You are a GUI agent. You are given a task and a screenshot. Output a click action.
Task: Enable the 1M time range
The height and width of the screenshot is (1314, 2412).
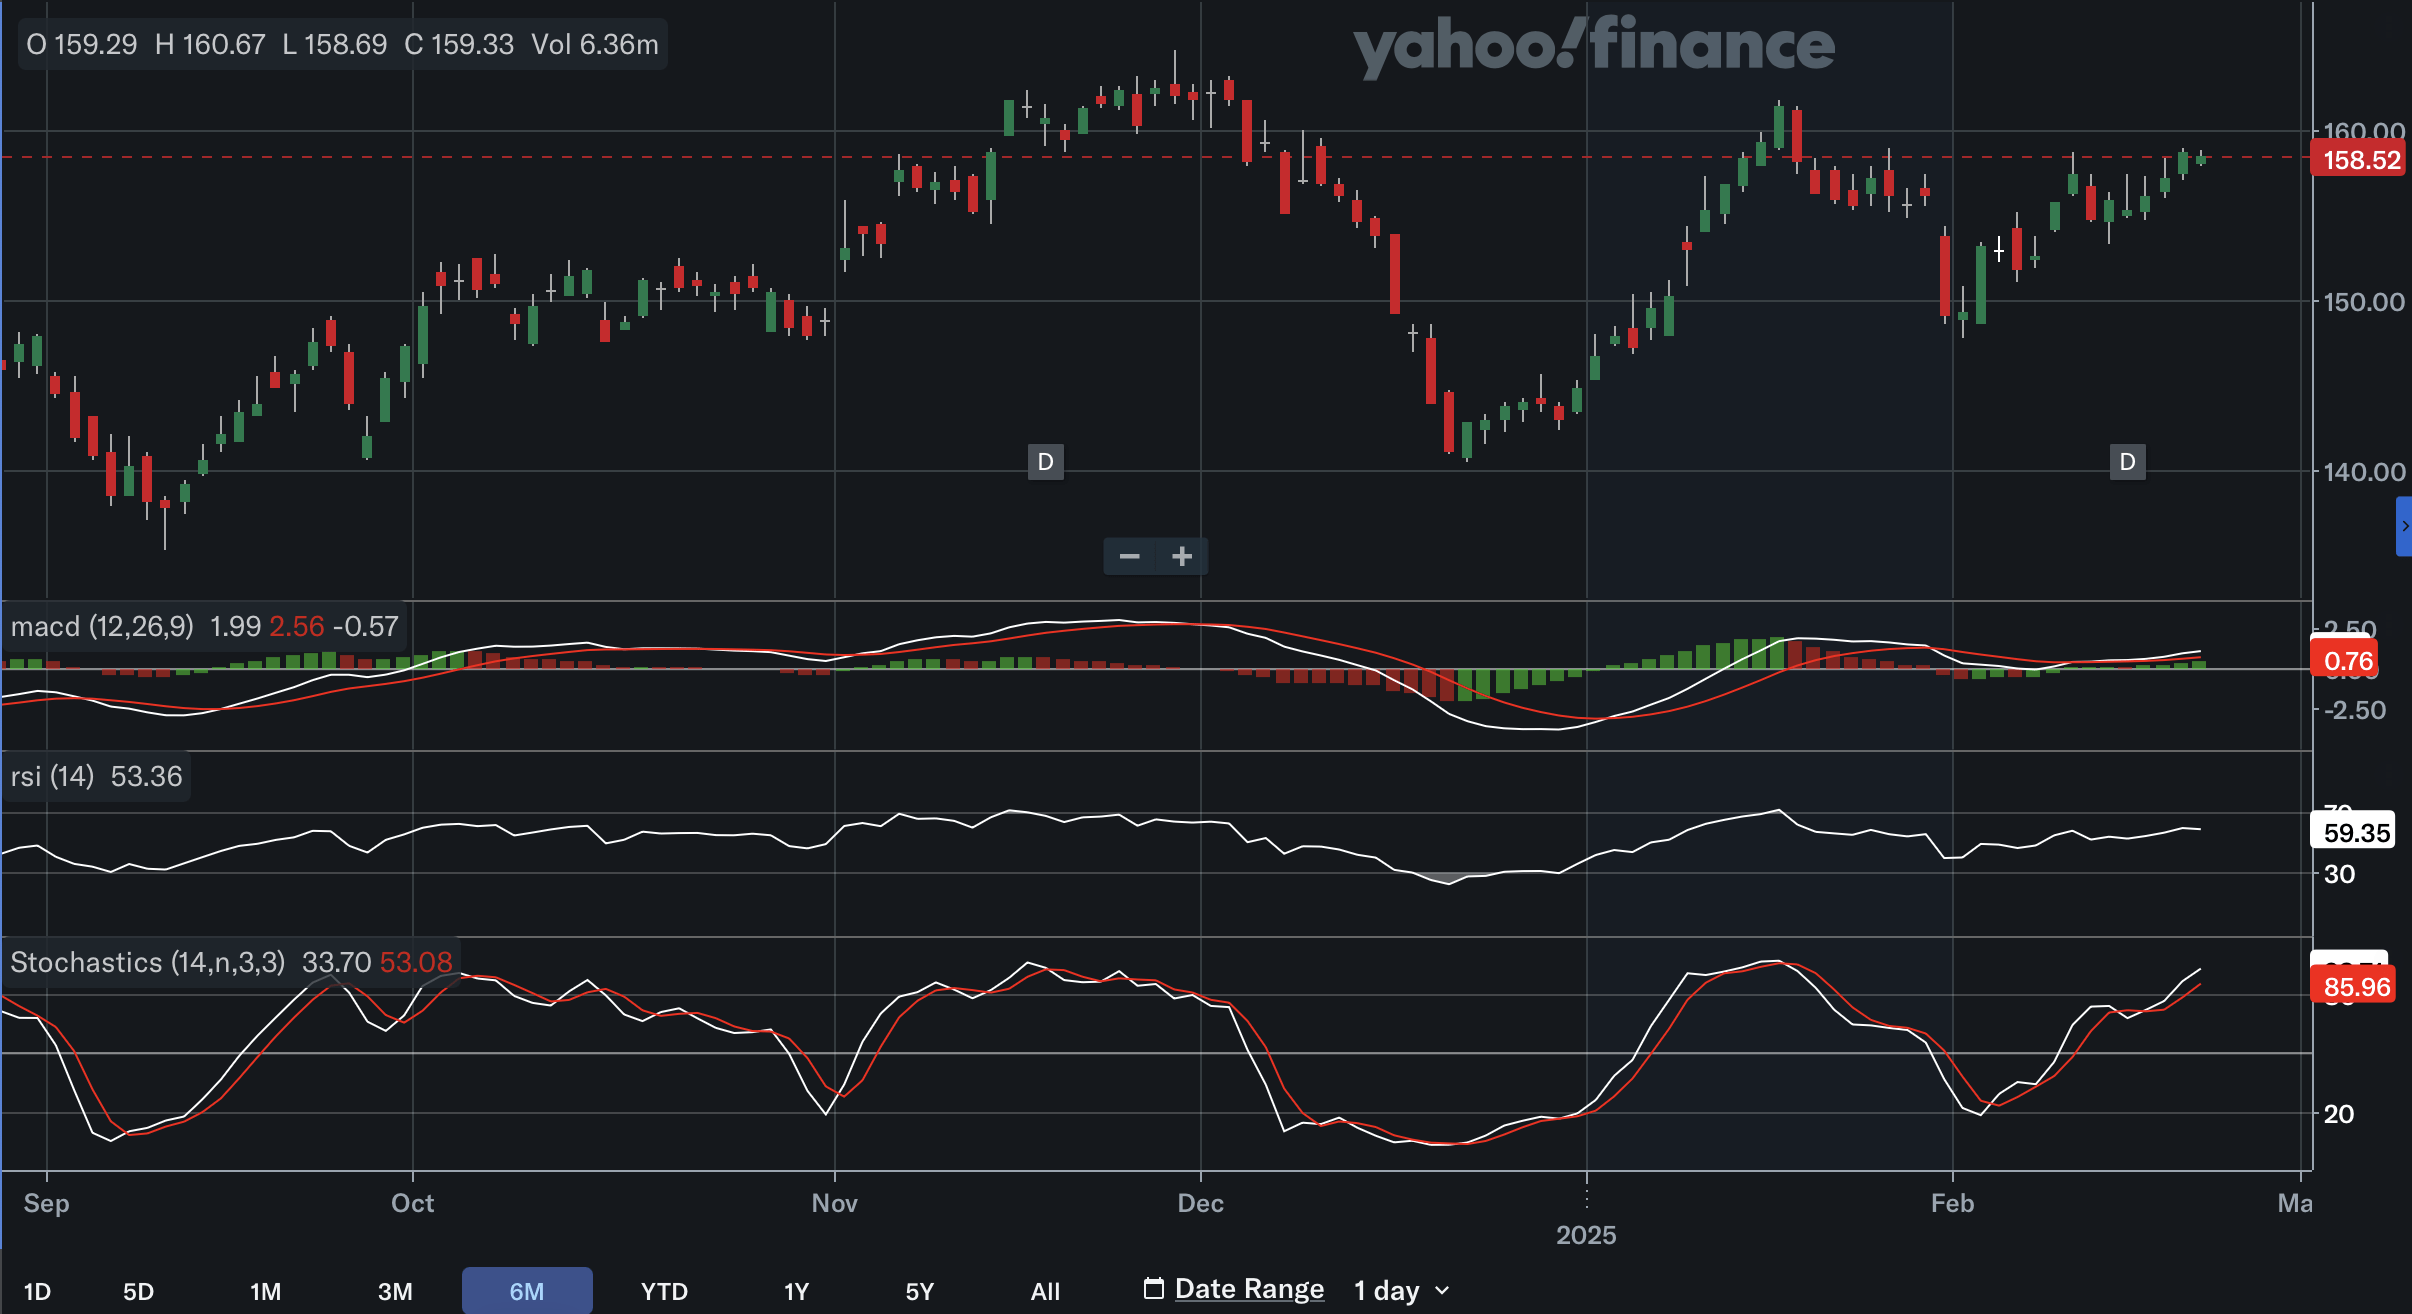[x=265, y=1290]
